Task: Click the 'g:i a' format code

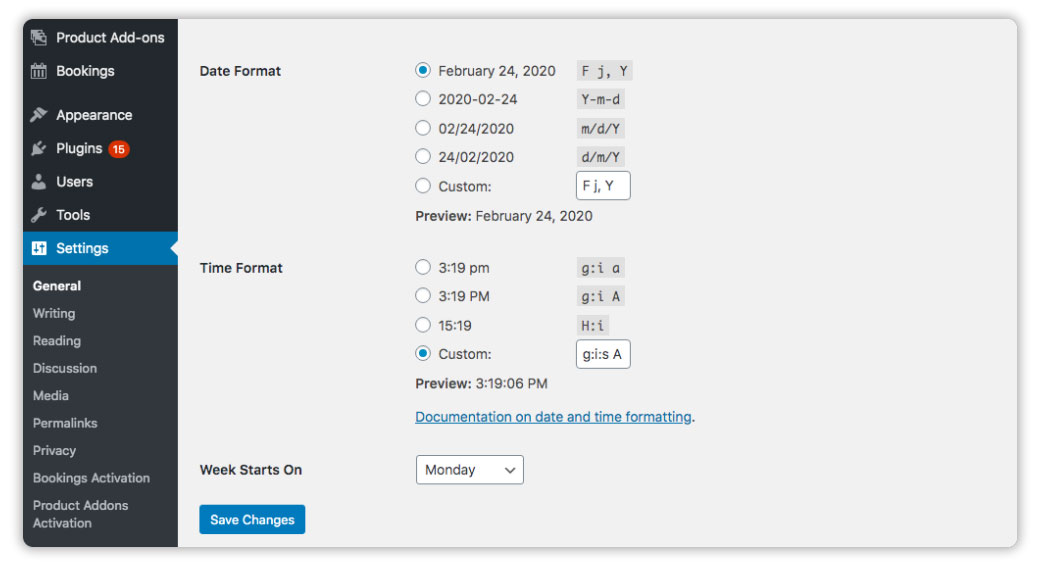Action: (x=600, y=267)
